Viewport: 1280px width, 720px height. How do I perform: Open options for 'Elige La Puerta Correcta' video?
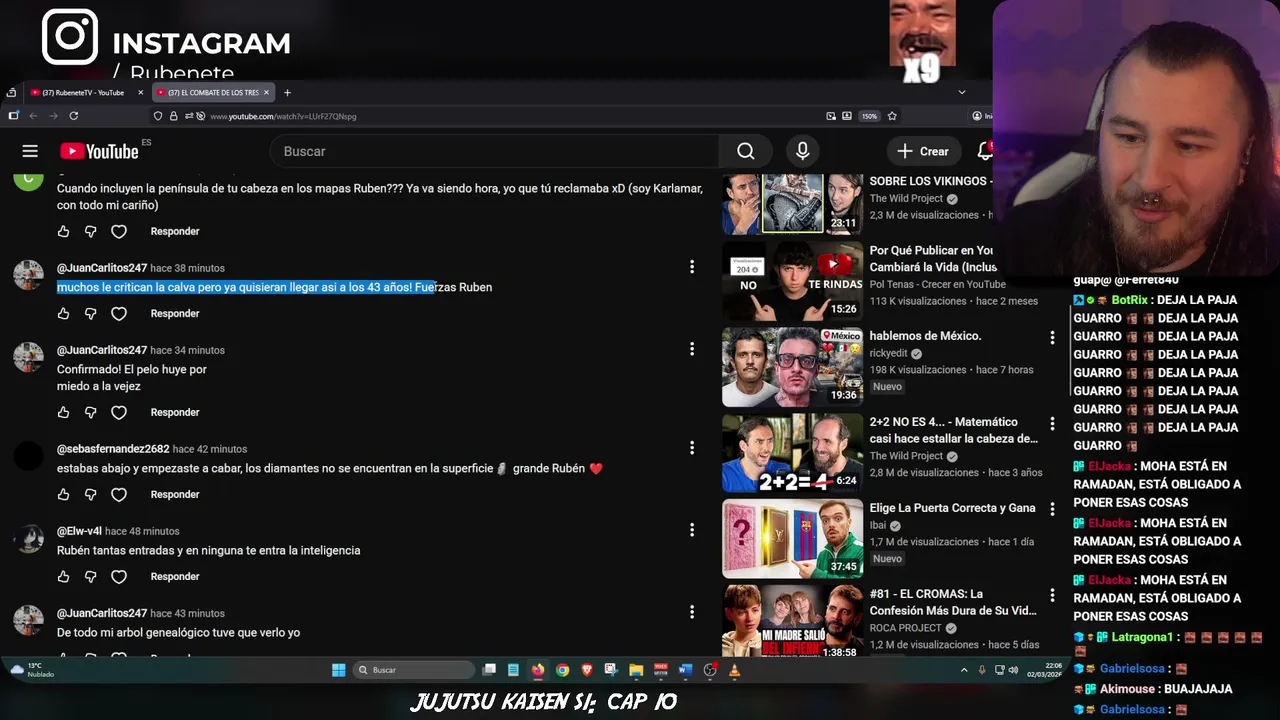pos(1052,509)
